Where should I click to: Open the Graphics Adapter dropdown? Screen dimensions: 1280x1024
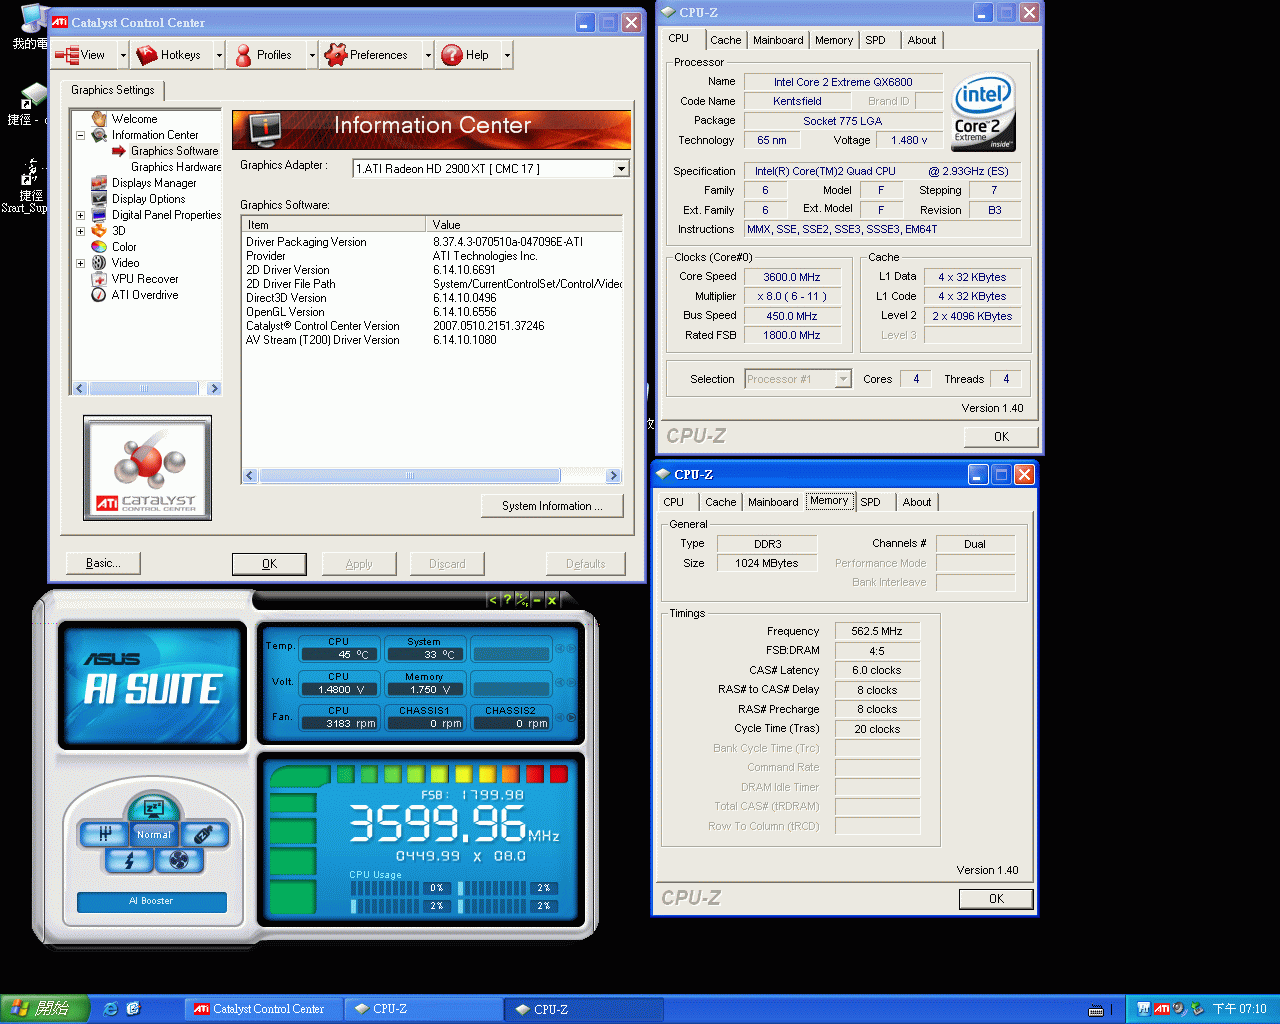click(x=621, y=169)
